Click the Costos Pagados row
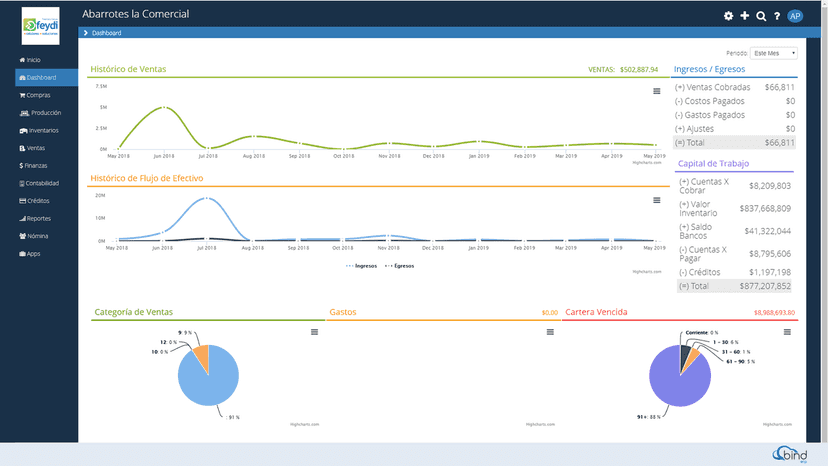 pyautogui.click(x=734, y=101)
